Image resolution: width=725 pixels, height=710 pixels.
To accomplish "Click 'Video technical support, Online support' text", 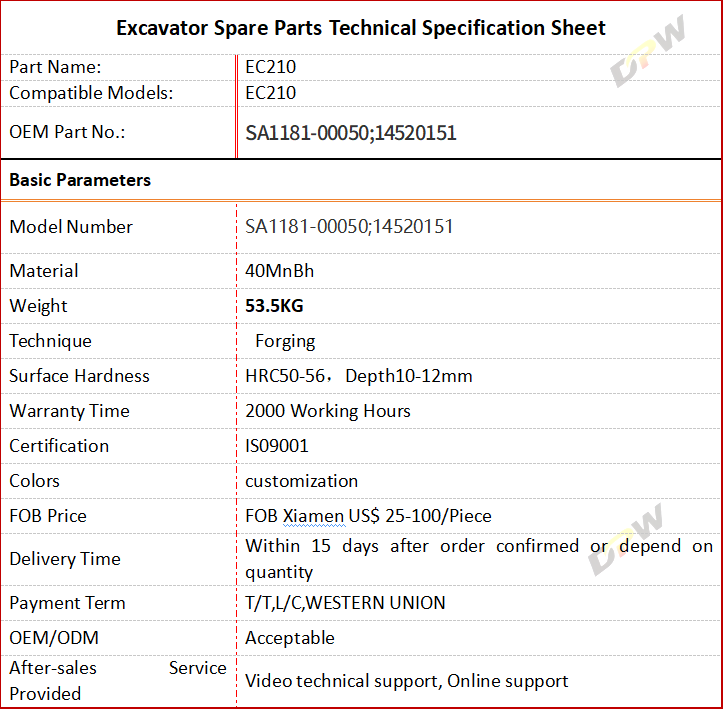I will (406, 681).
